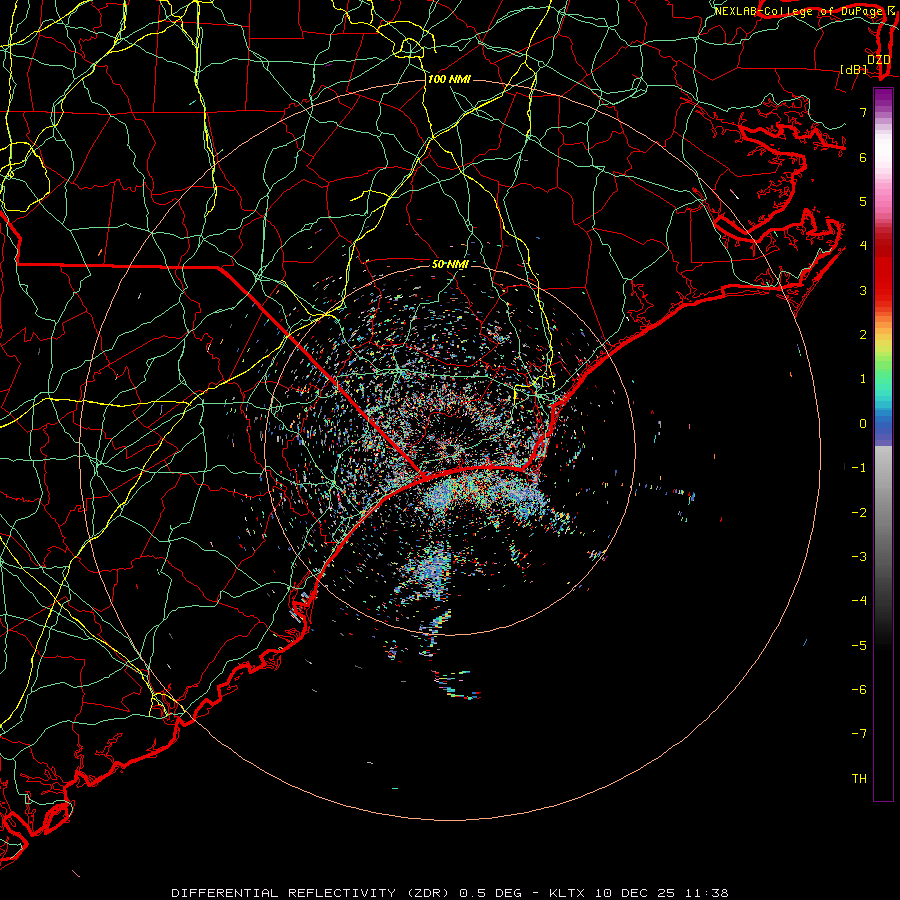Click the "-2" value on the color scale
This screenshot has width=900, height=900.
coord(859,513)
